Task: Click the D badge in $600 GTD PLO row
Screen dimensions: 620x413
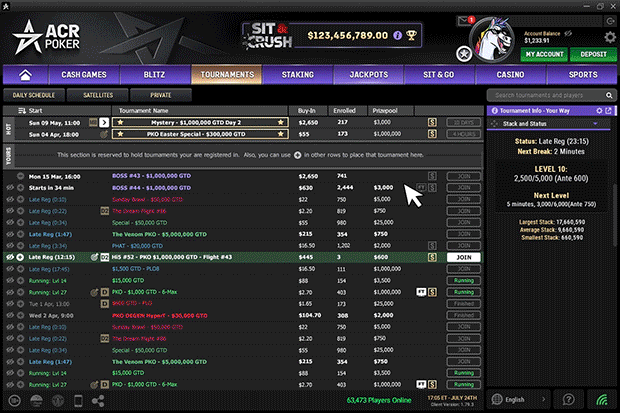Action: point(104,304)
